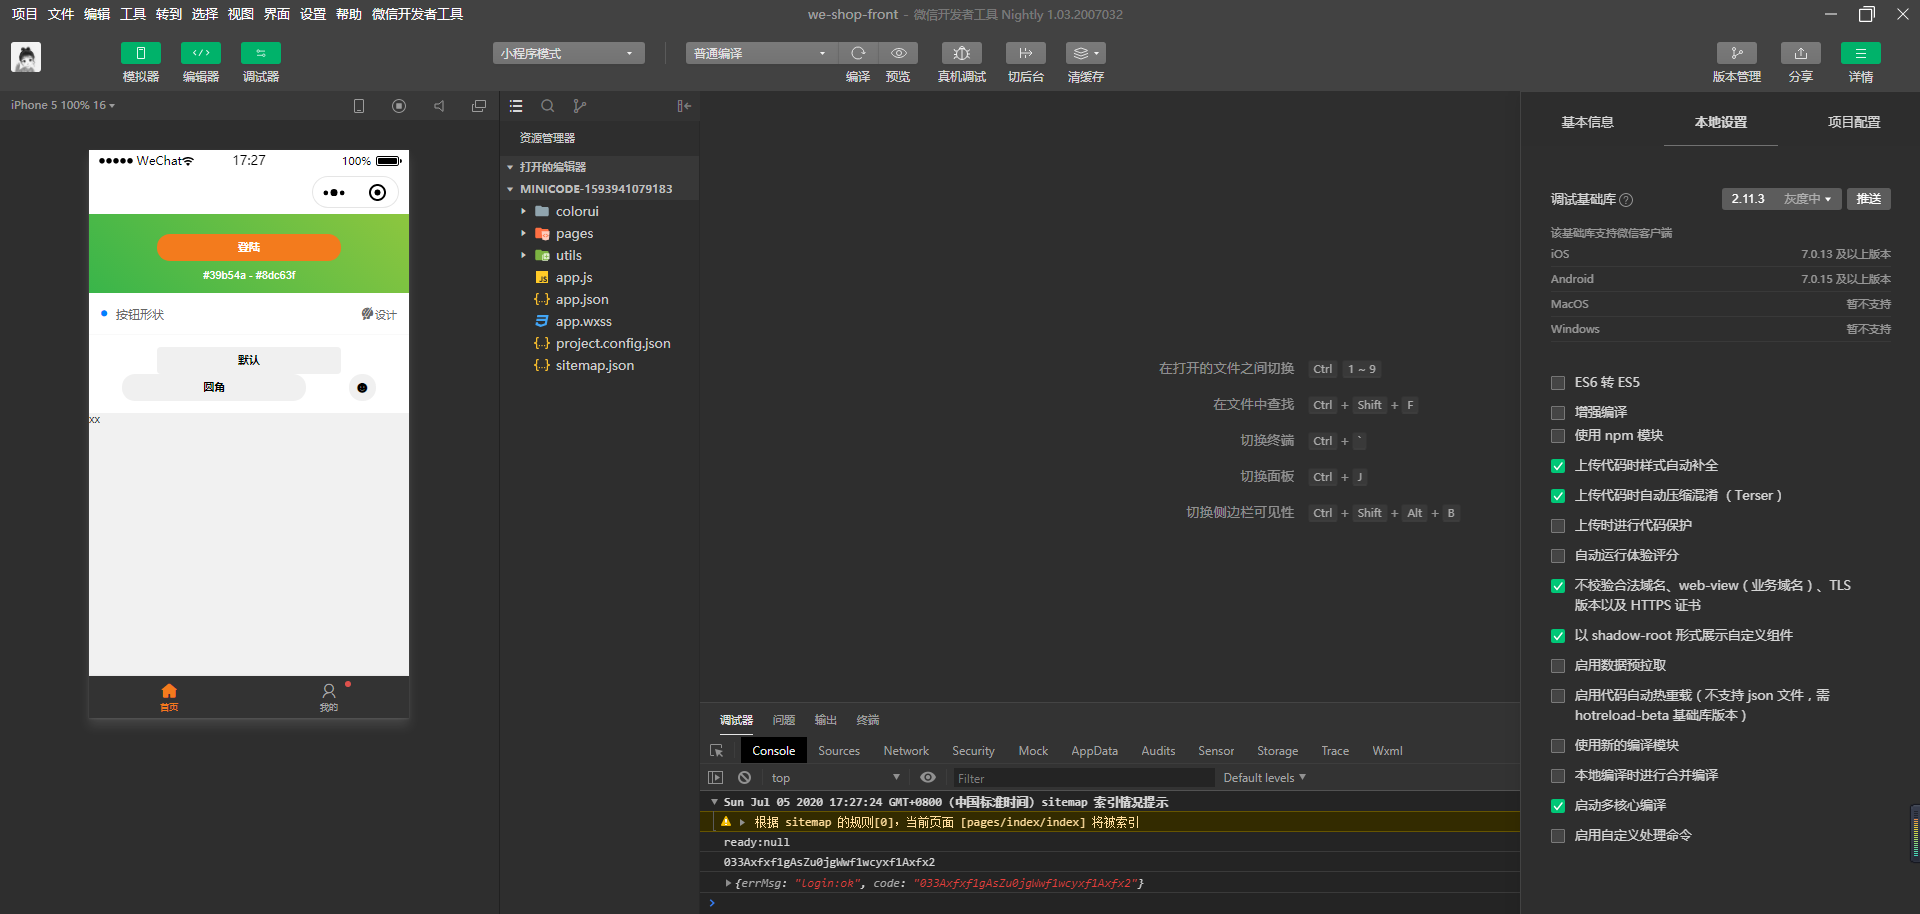Open the 设置 menu

pos(313,14)
